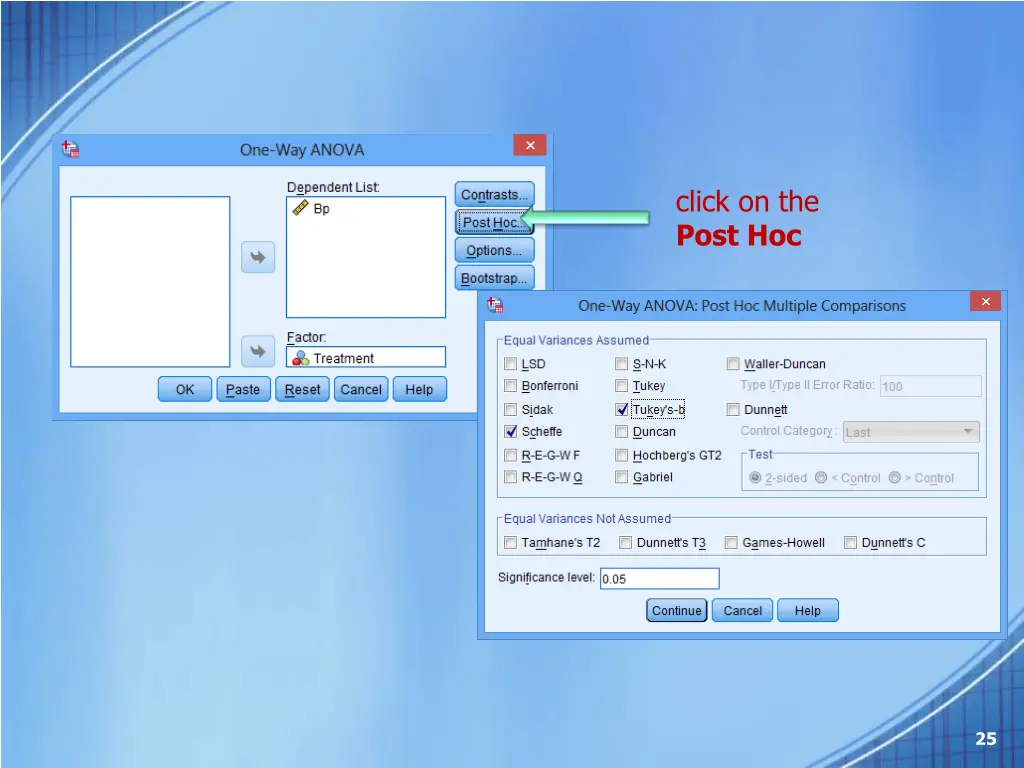Click OK in the One-Way ANOVA dialog
1024x768 pixels.
point(185,389)
